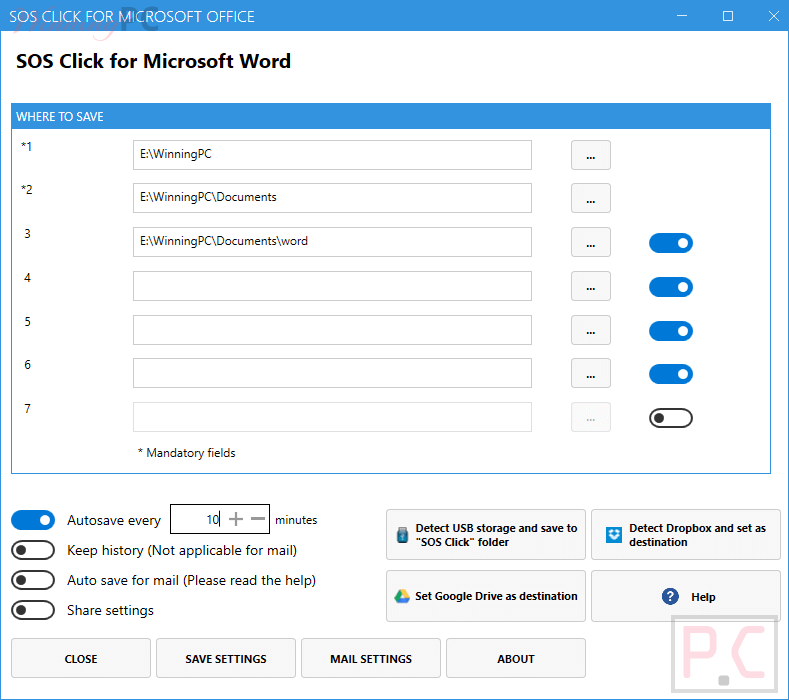Browse folder for save location 4
Viewport: 789px width, 700px height.
point(591,286)
